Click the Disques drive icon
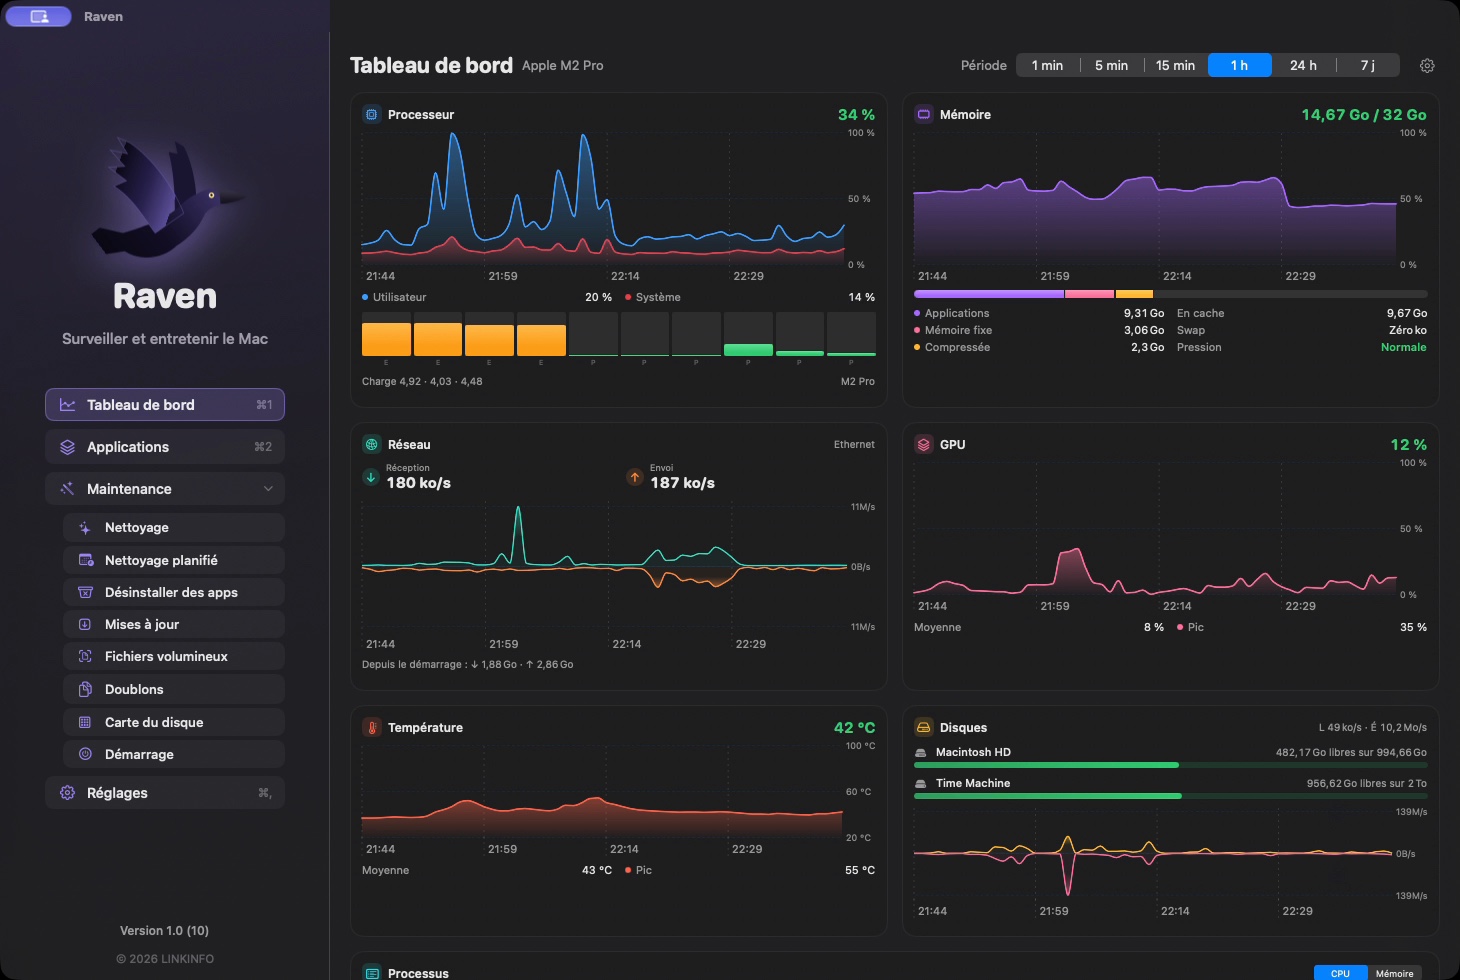 tap(924, 727)
